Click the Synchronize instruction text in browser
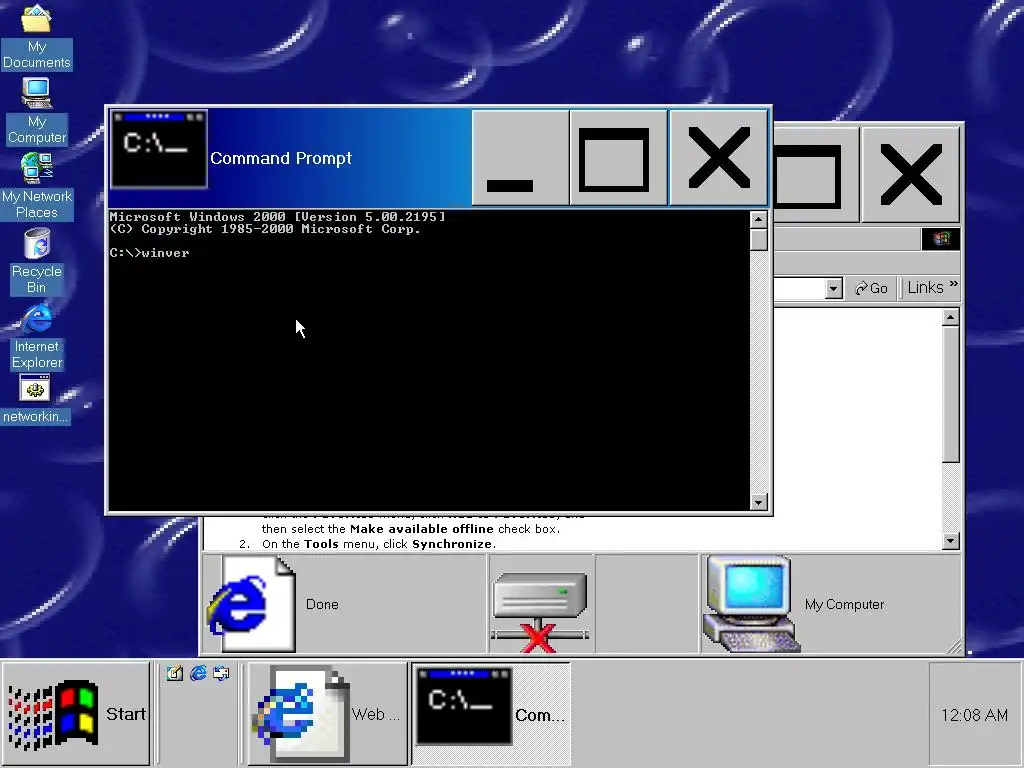Viewport: 1024px width, 768px height. [x=379, y=544]
